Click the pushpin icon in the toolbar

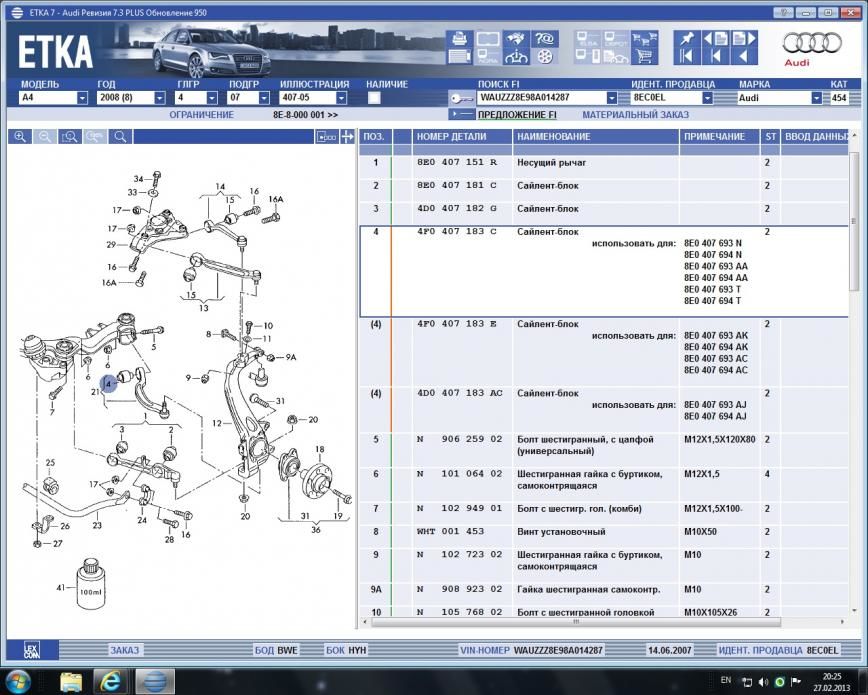tap(687, 39)
